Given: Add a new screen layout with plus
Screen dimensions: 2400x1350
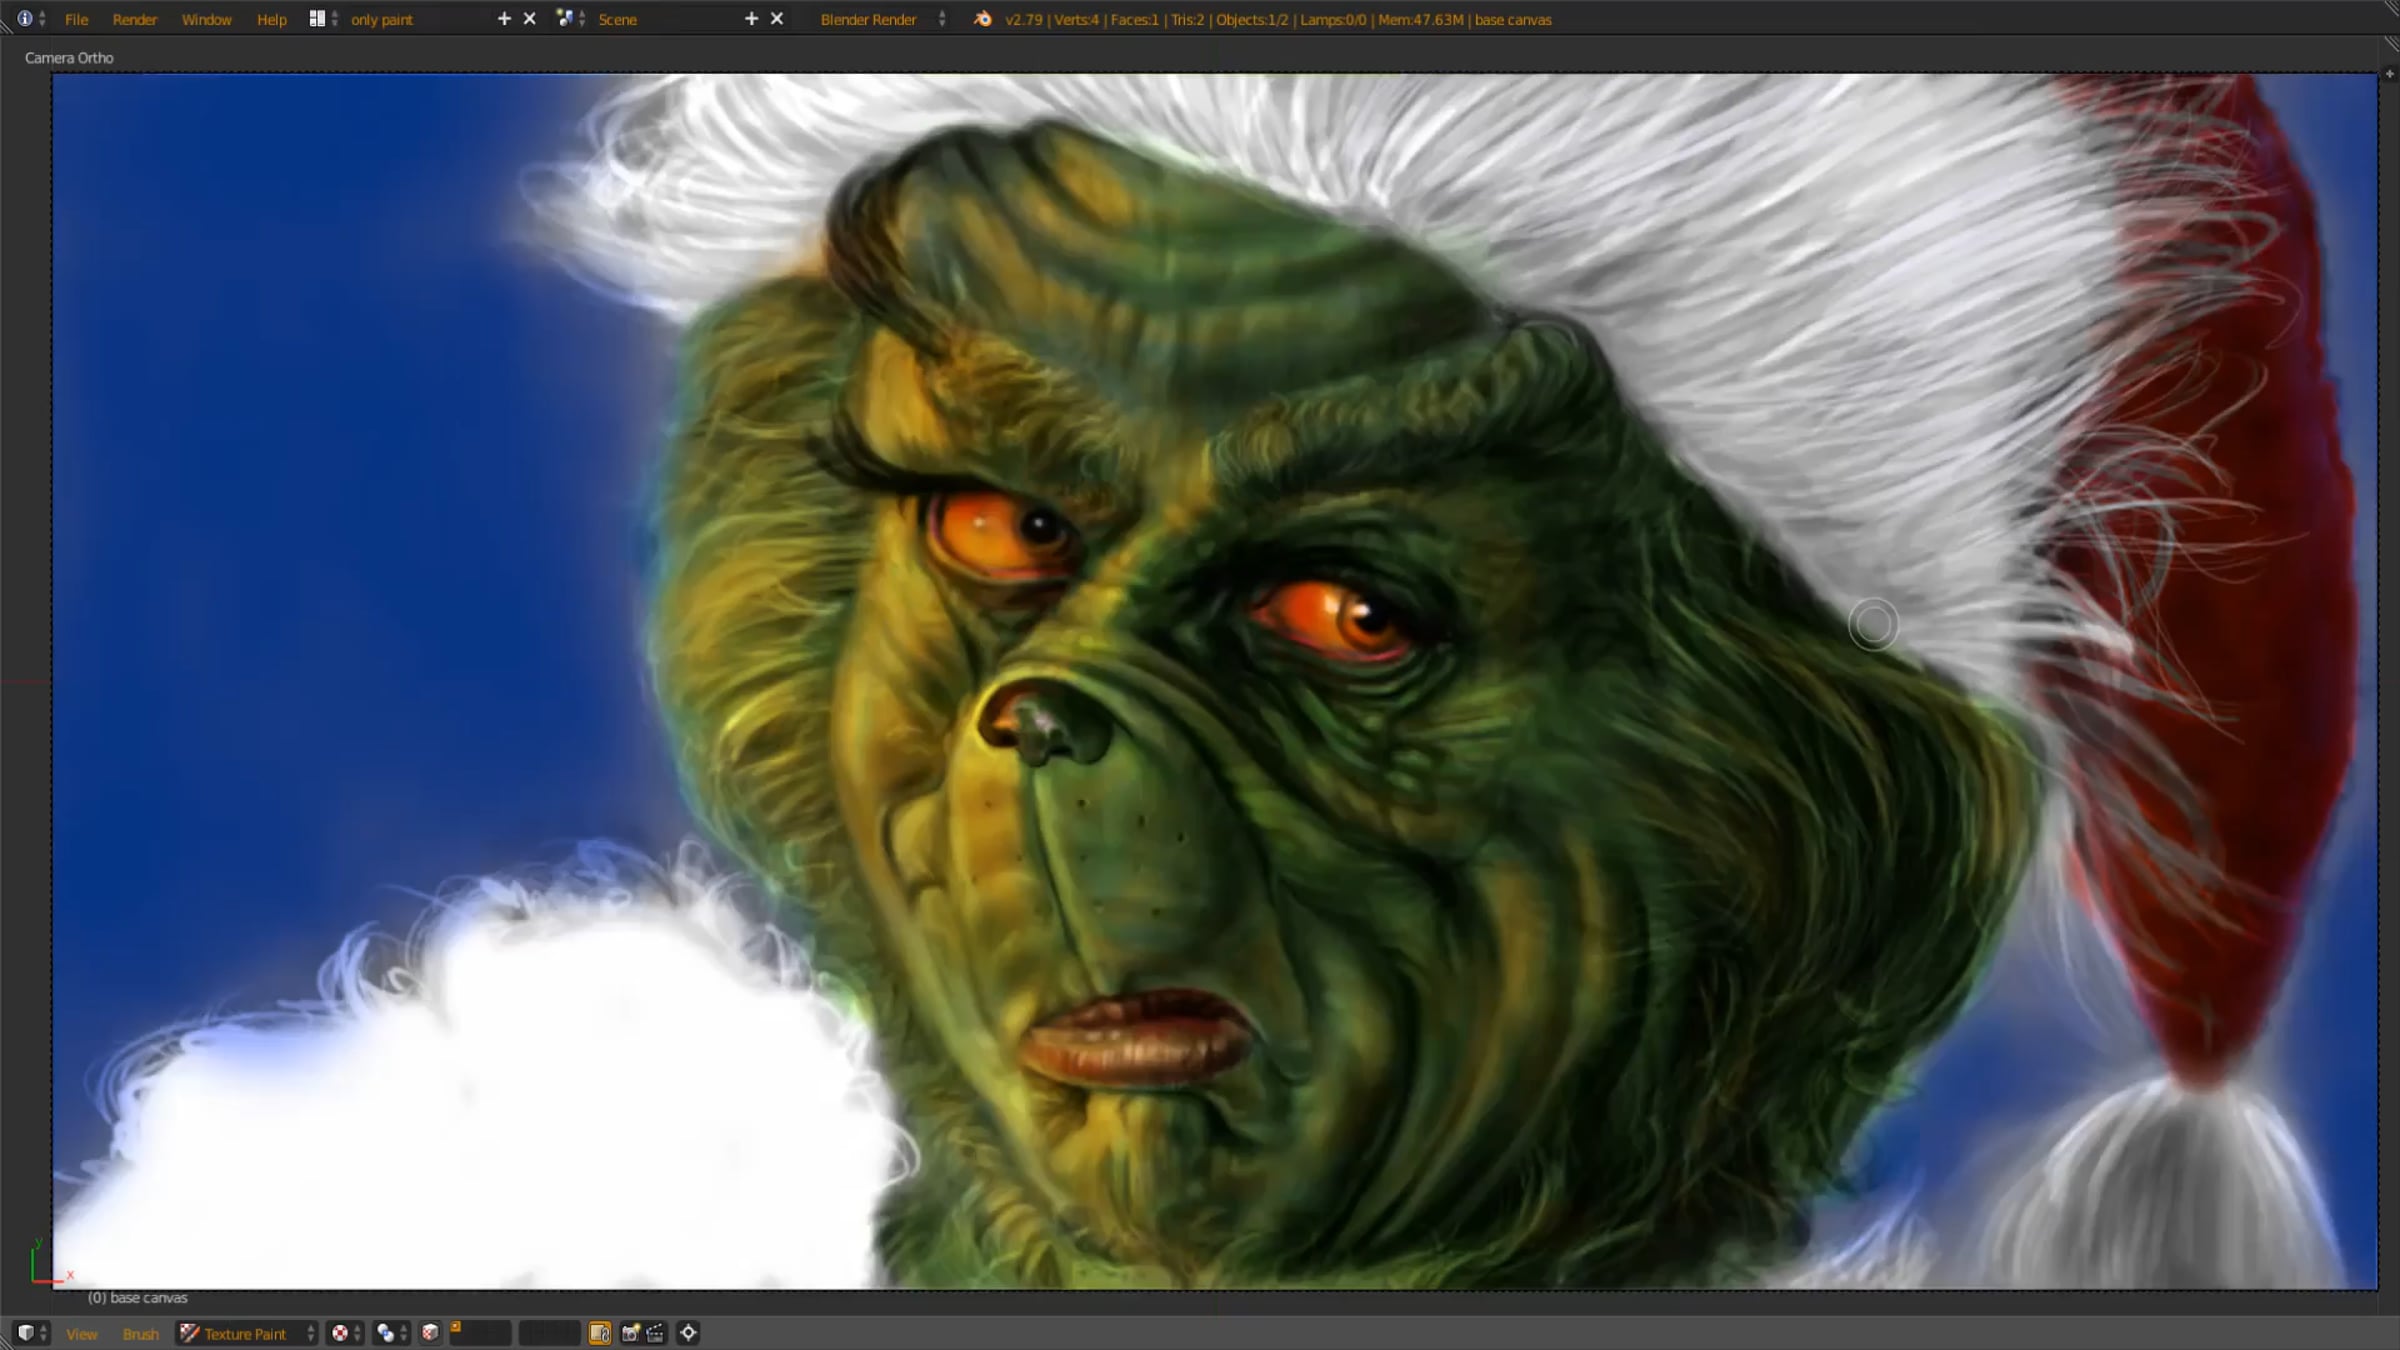Looking at the screenshot, I should [x=504, y=19].
